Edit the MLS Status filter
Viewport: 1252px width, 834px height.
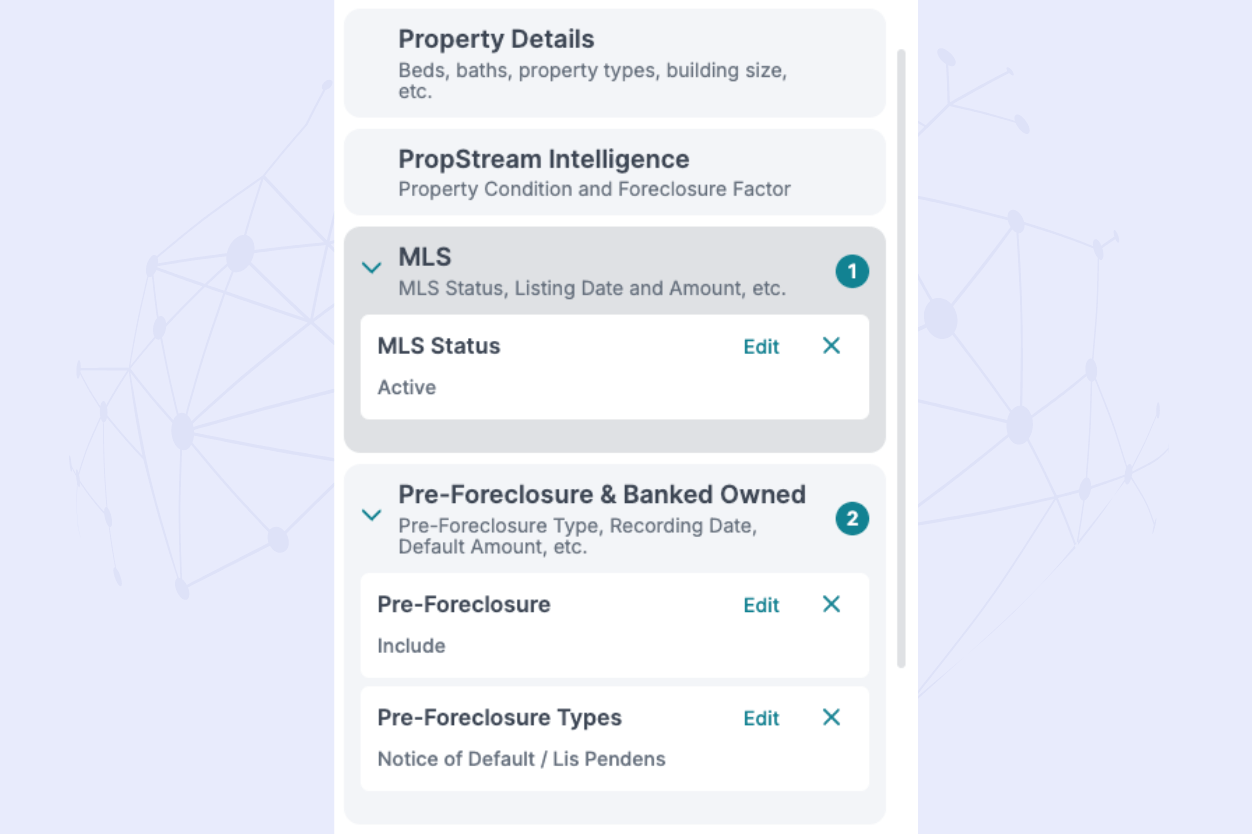coord(761,346)
